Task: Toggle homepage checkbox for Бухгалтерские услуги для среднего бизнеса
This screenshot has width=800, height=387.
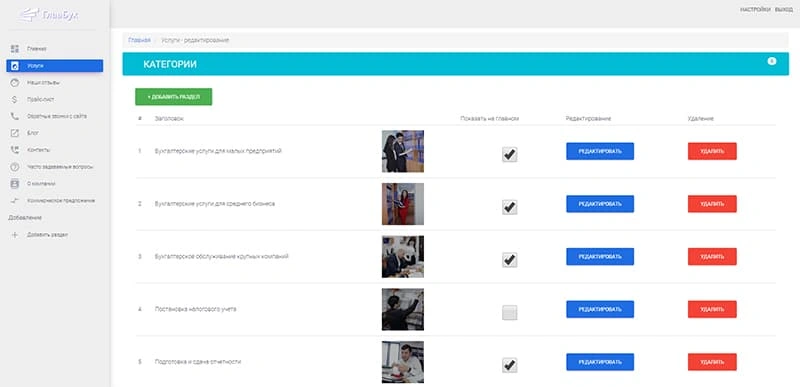Action: 509,207
